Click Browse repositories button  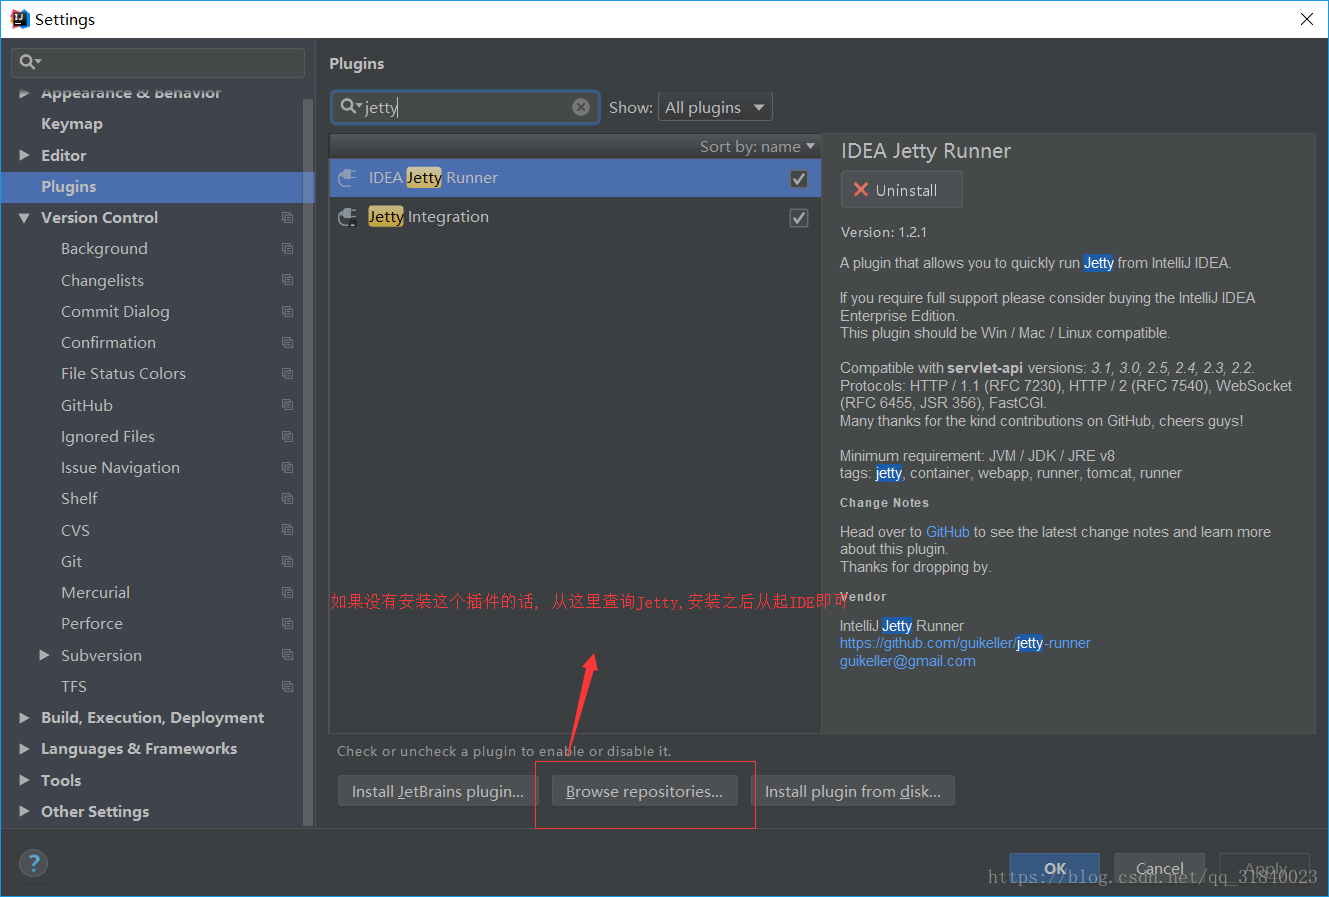click(x=644, y=791)
